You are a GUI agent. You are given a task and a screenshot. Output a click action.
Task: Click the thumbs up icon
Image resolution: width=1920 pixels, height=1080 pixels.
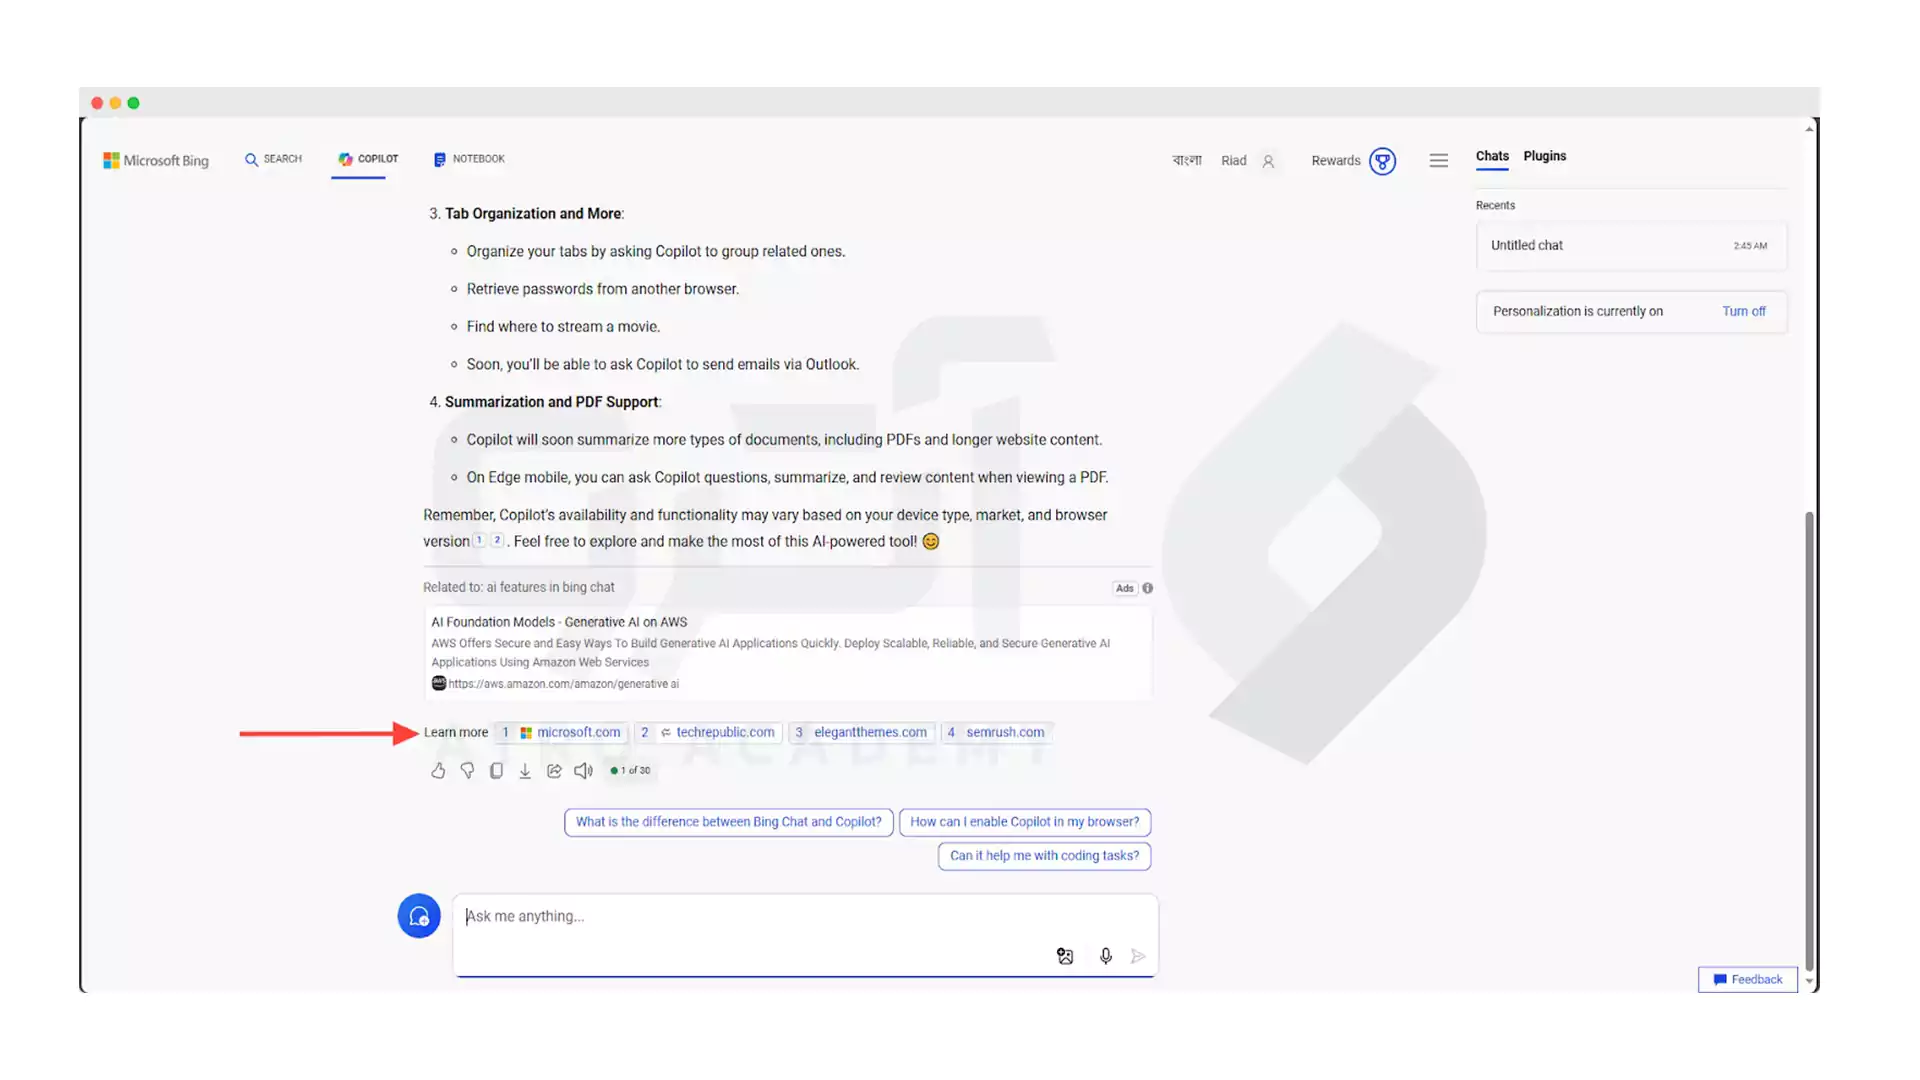[438, 770]
